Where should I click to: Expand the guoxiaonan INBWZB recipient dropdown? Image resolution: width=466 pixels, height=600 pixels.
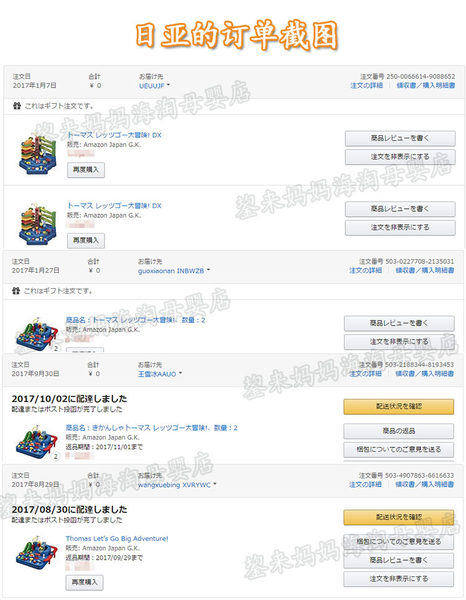tap(174, 271)
